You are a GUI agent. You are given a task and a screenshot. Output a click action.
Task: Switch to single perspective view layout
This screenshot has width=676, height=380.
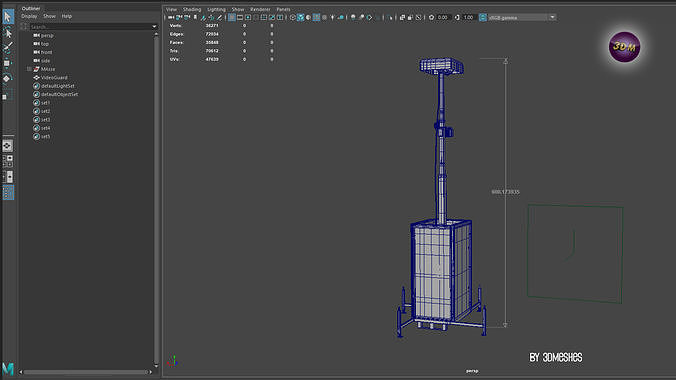pos(7,146)
